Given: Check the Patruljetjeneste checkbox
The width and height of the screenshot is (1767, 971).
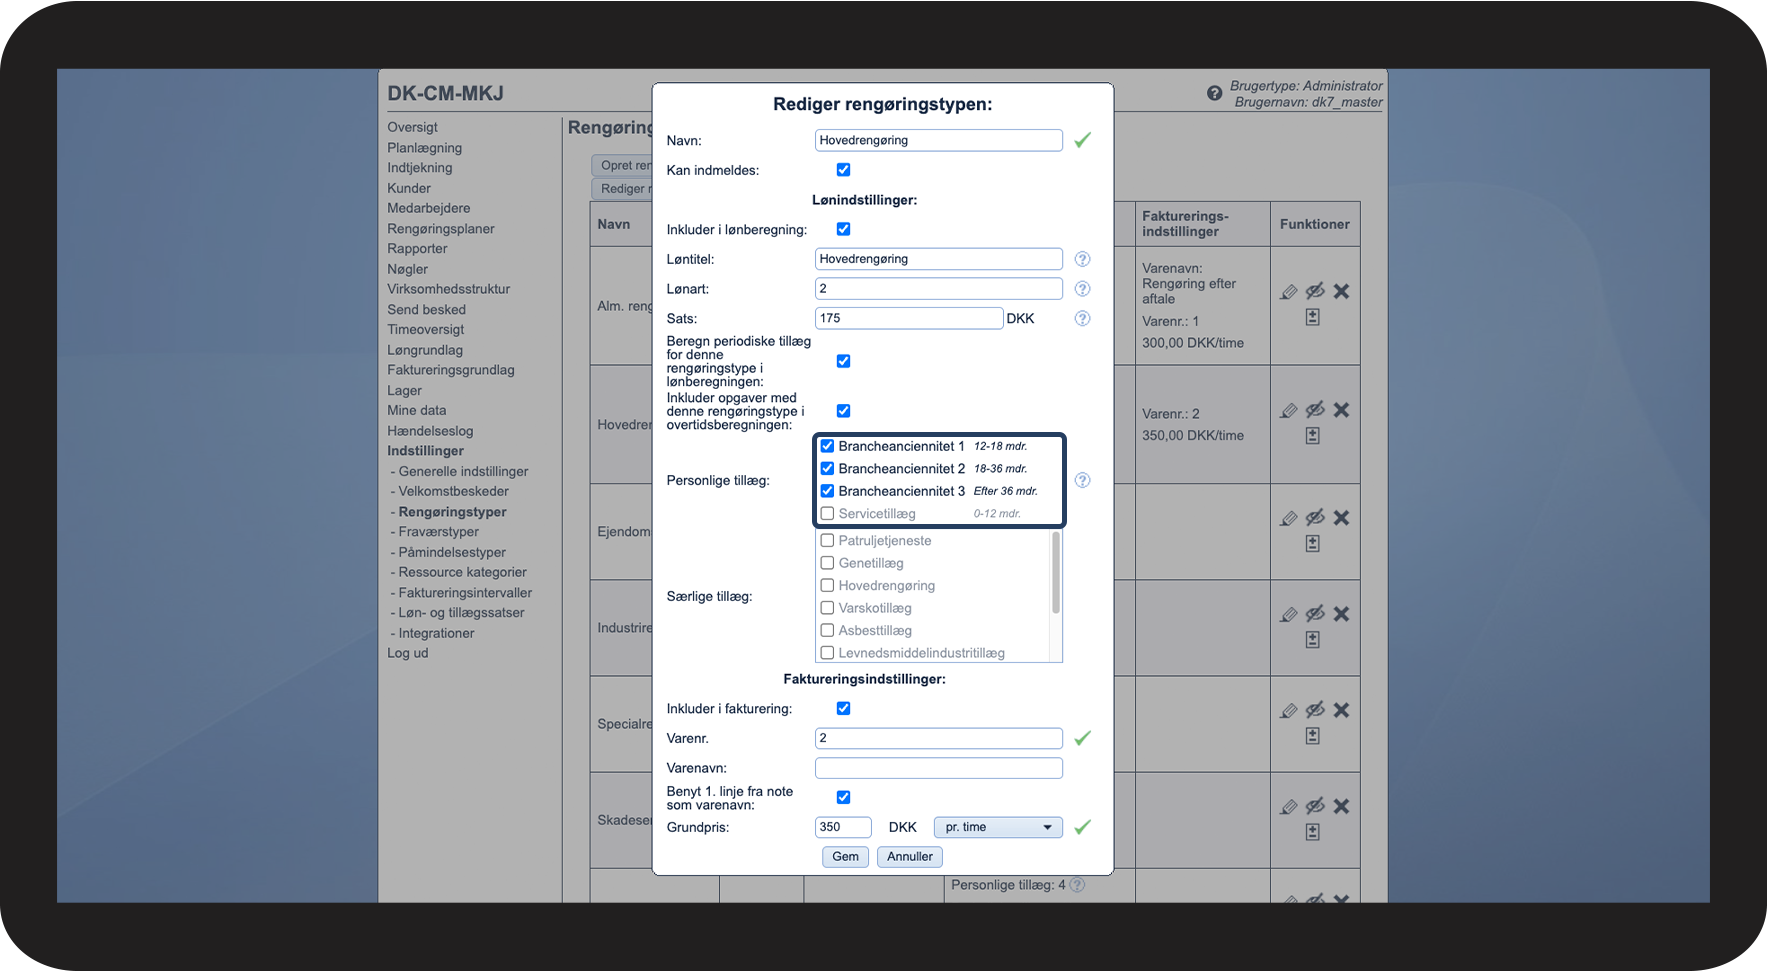Looking at the screenshot, I should tap(827, 540).
